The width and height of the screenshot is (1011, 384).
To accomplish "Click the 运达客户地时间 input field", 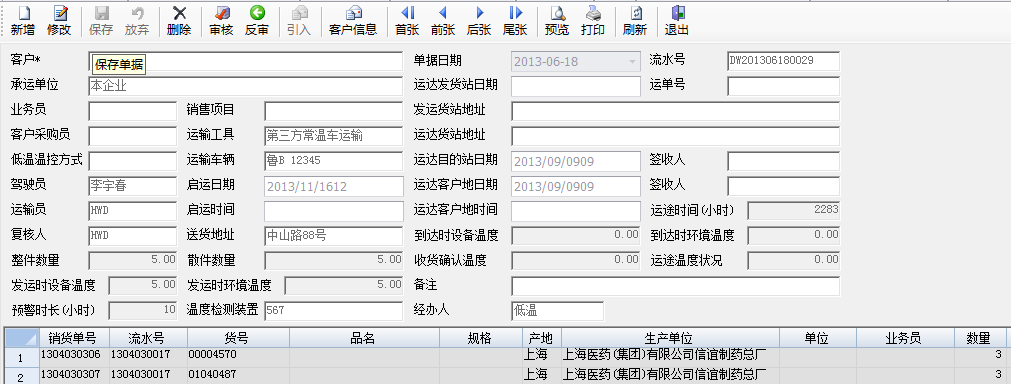I will click(576, 210).
